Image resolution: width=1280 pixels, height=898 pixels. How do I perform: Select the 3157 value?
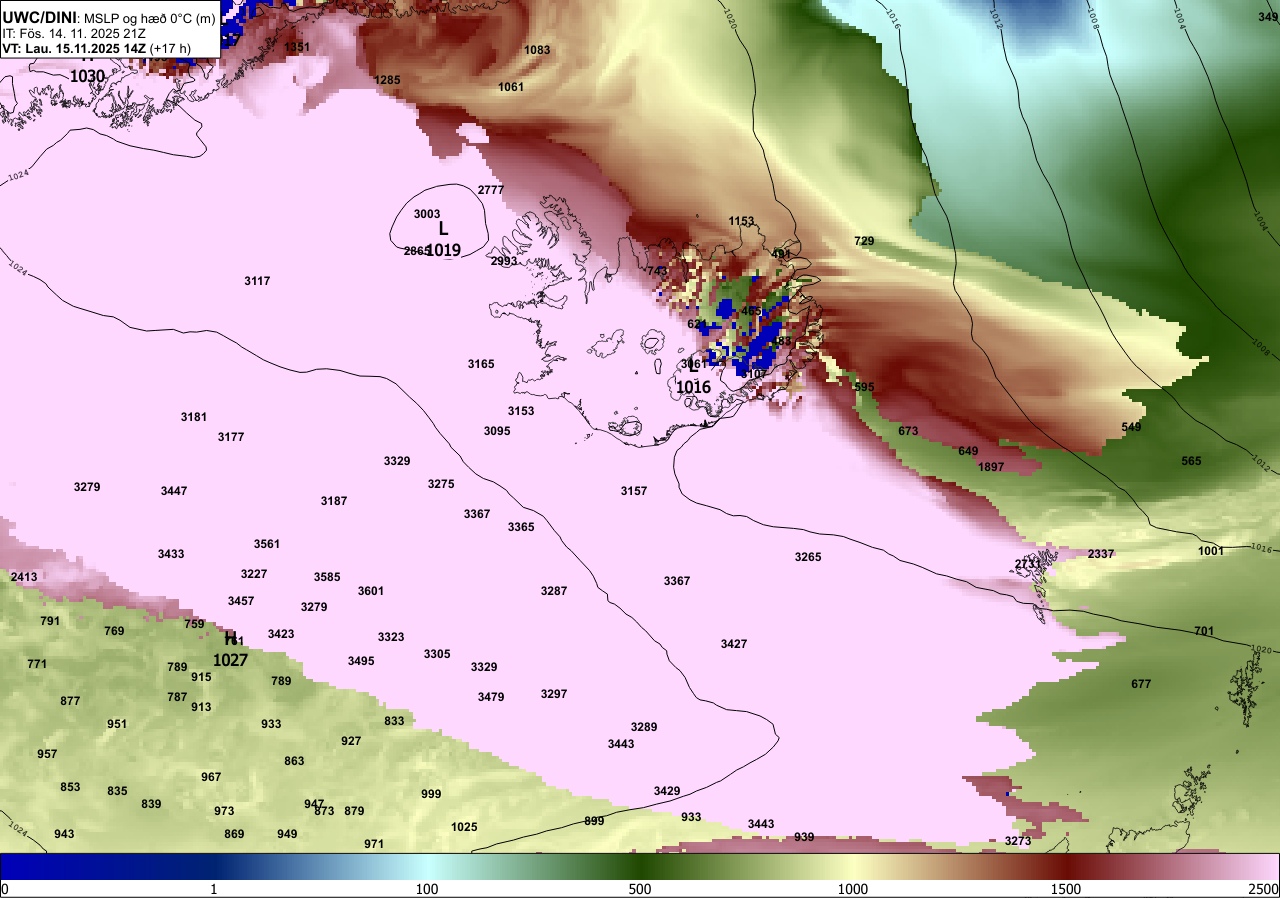634,491
